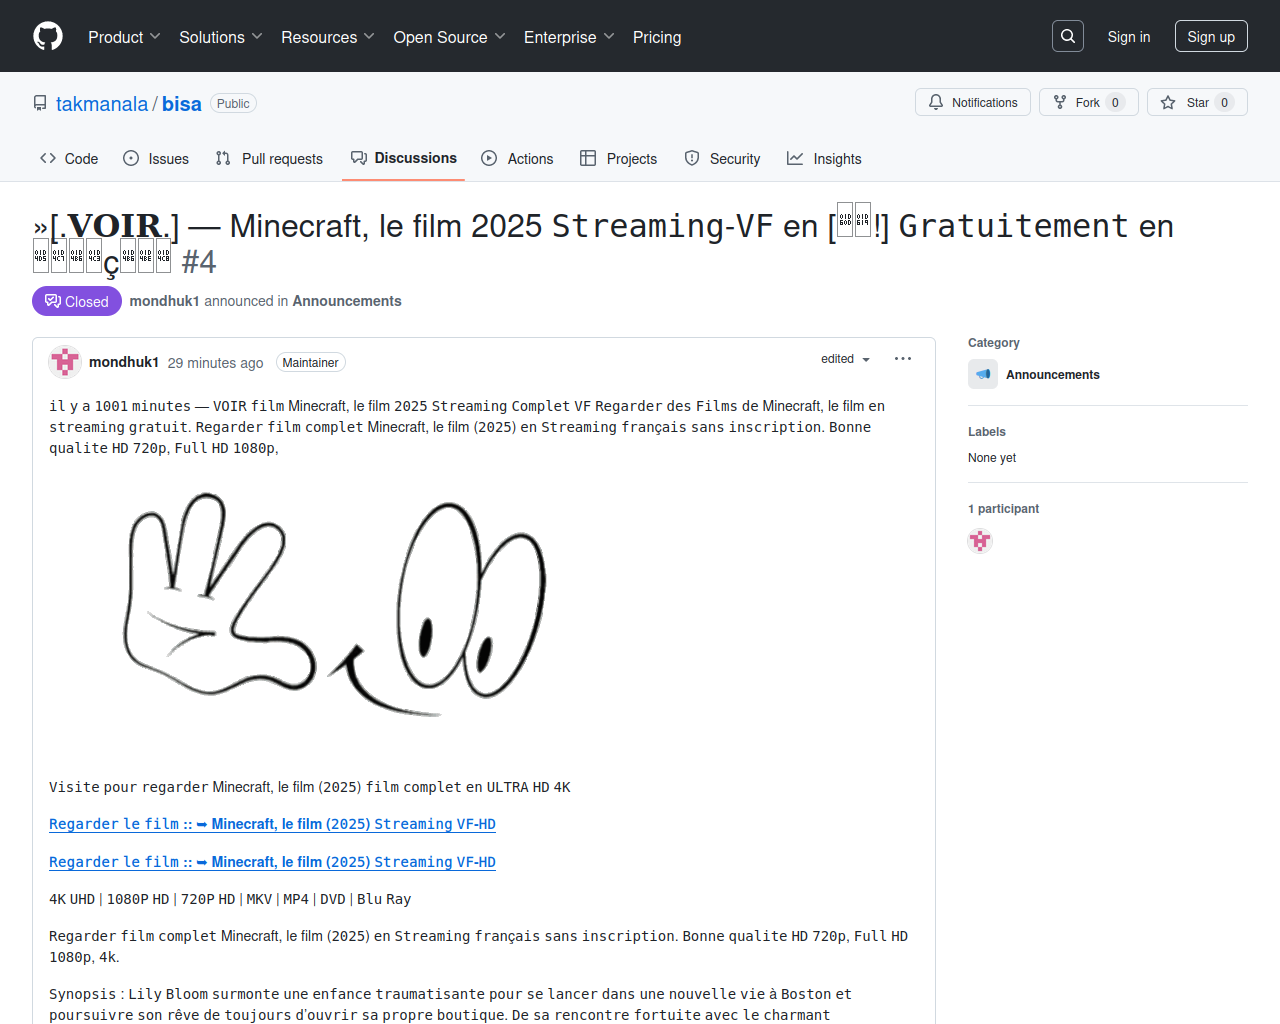Click the Announcements megaphone category icon

click(983, 374)
